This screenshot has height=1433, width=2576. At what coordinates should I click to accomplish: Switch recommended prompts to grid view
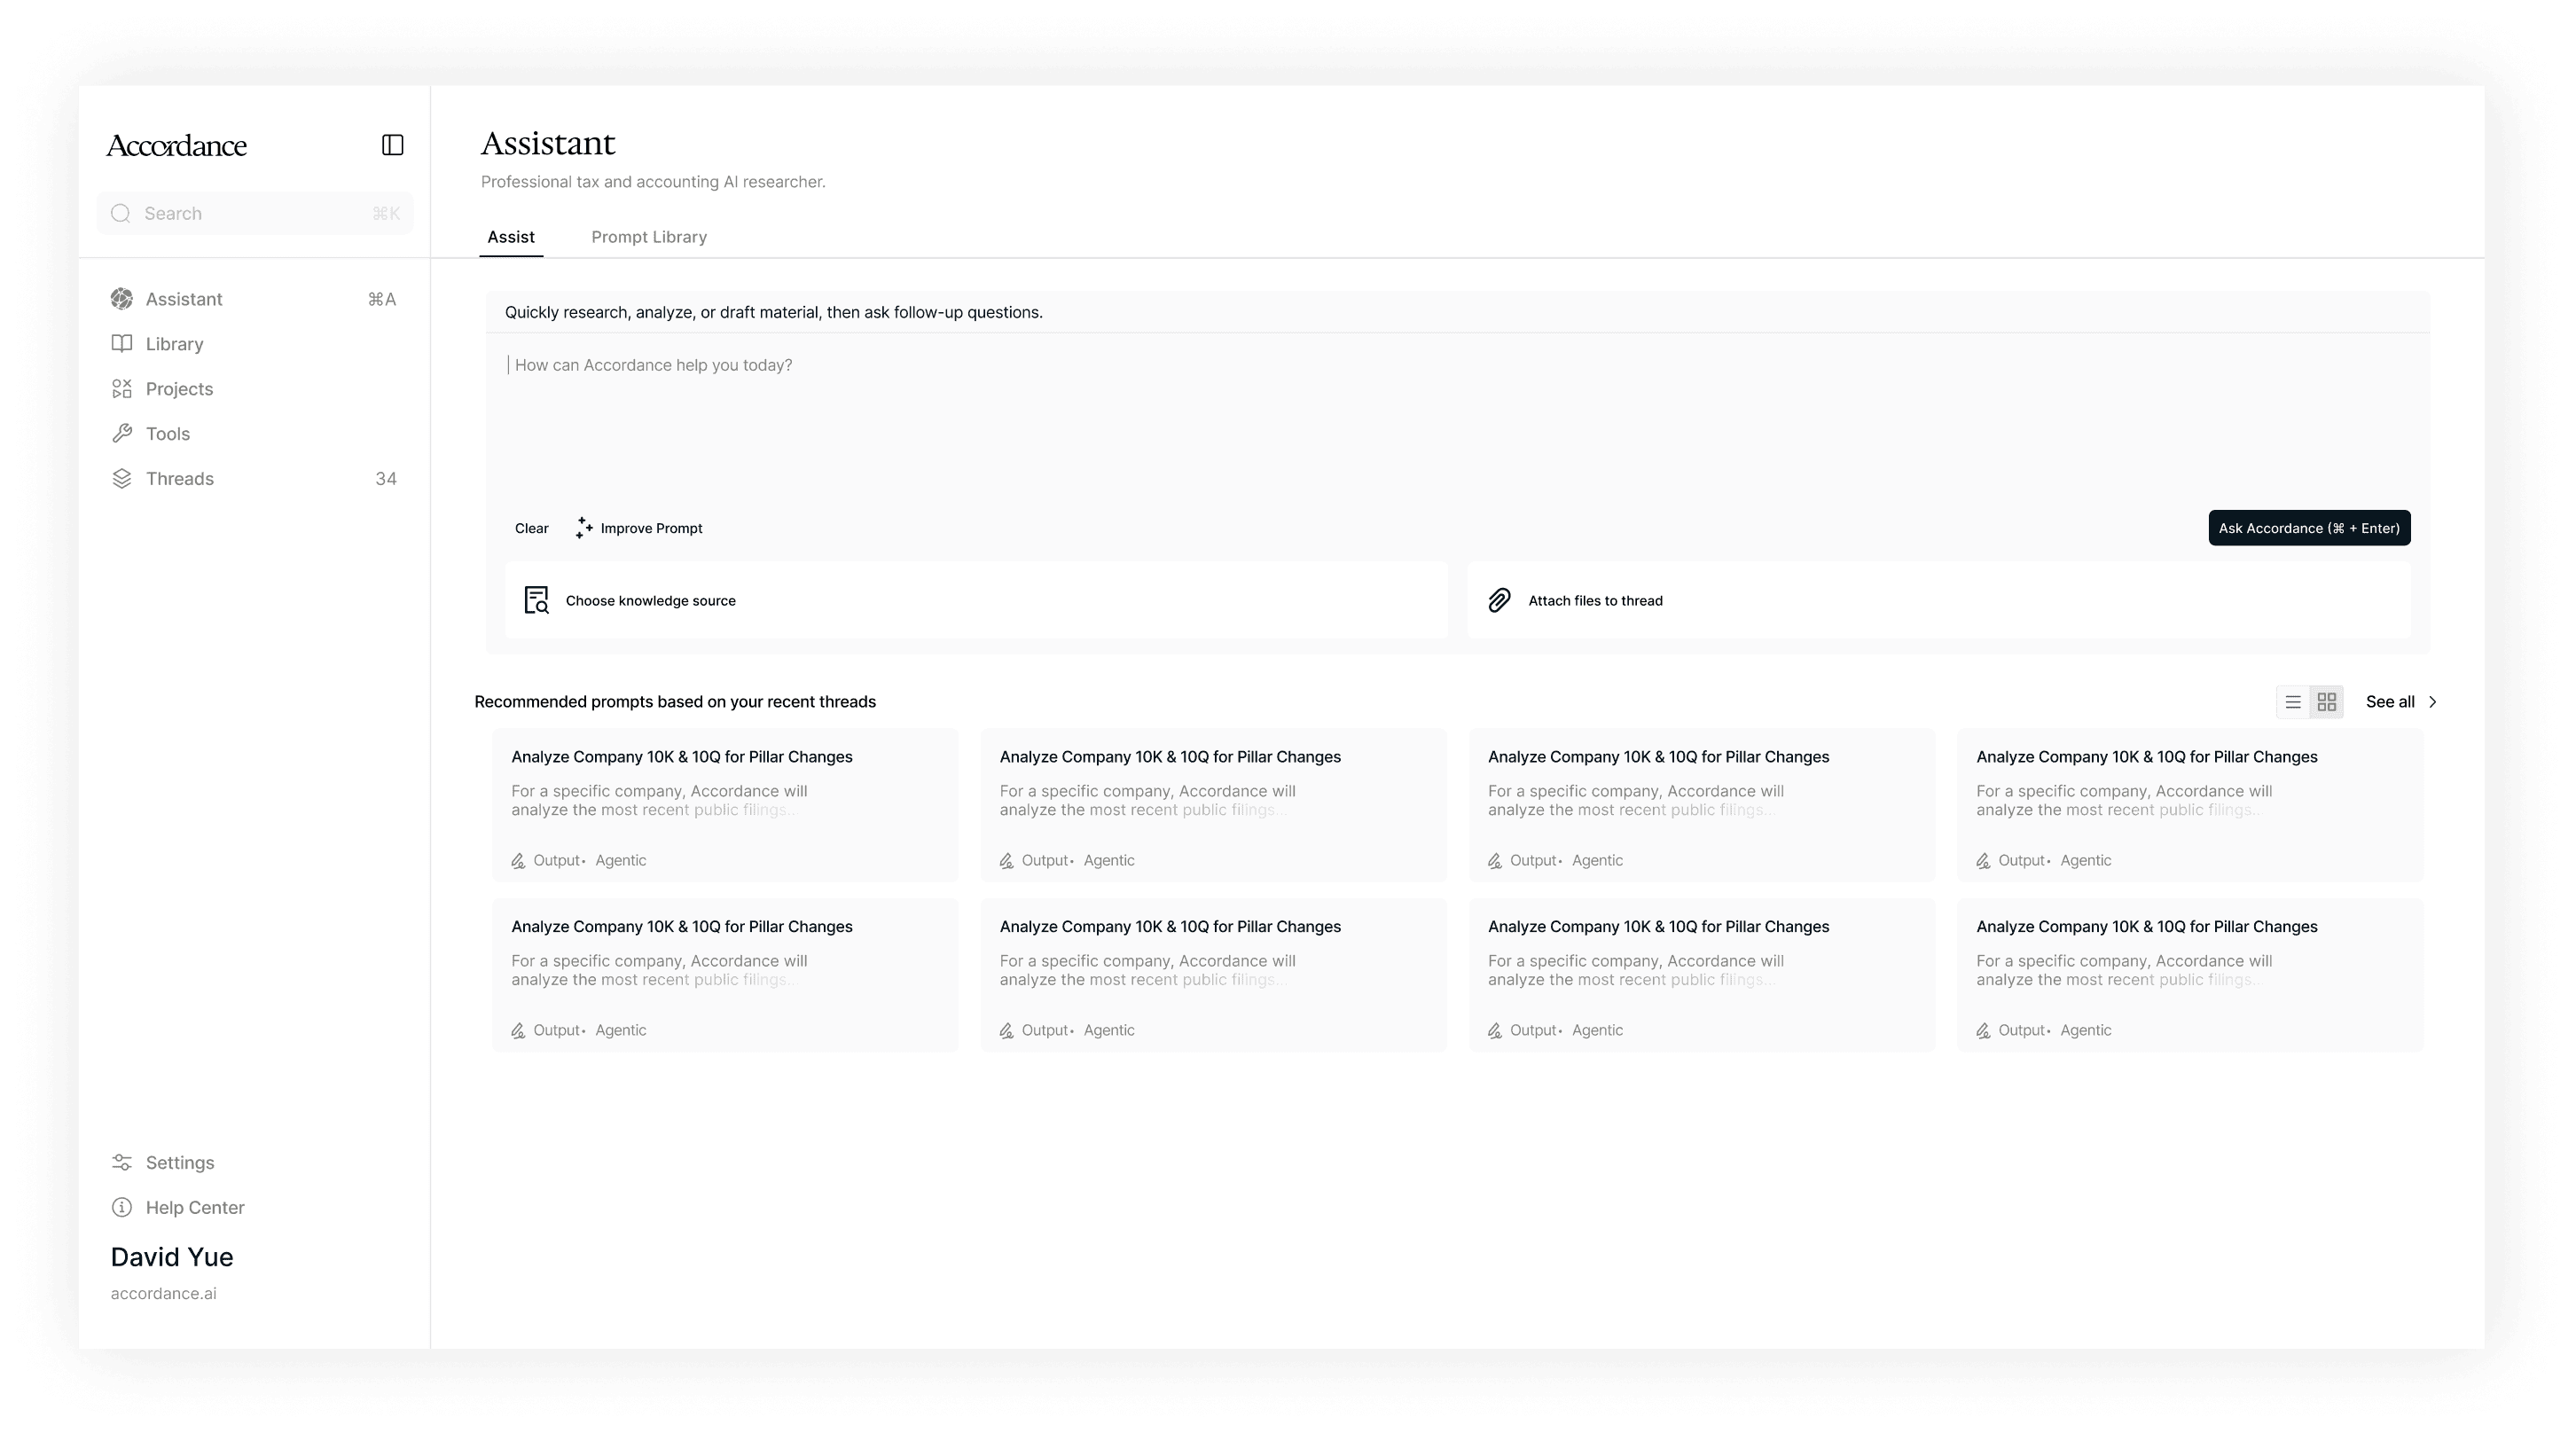2327,702
